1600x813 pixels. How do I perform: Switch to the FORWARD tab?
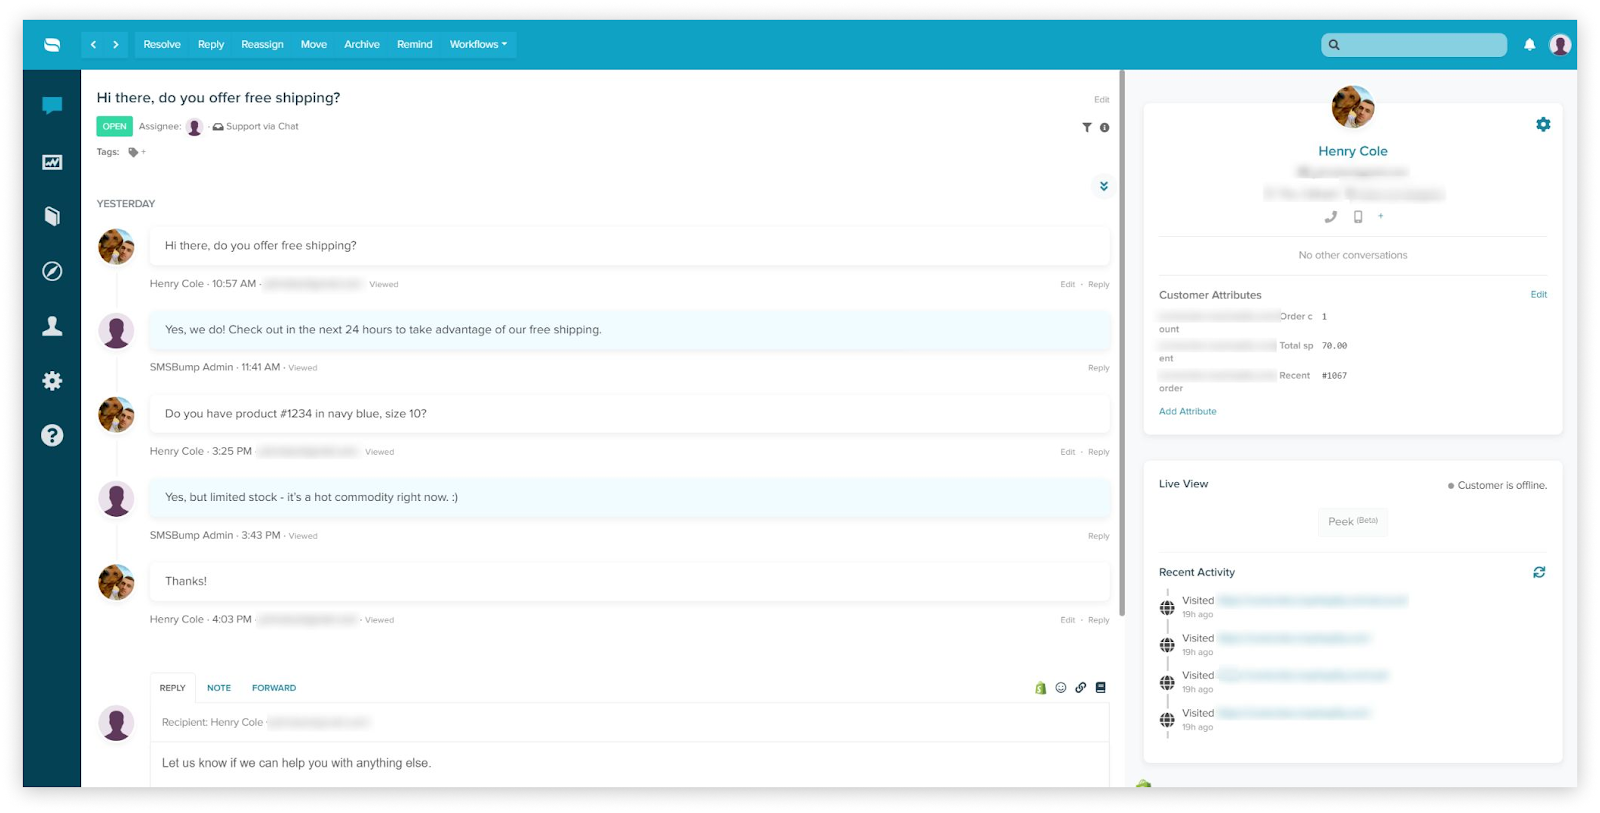tap(274, 688)
